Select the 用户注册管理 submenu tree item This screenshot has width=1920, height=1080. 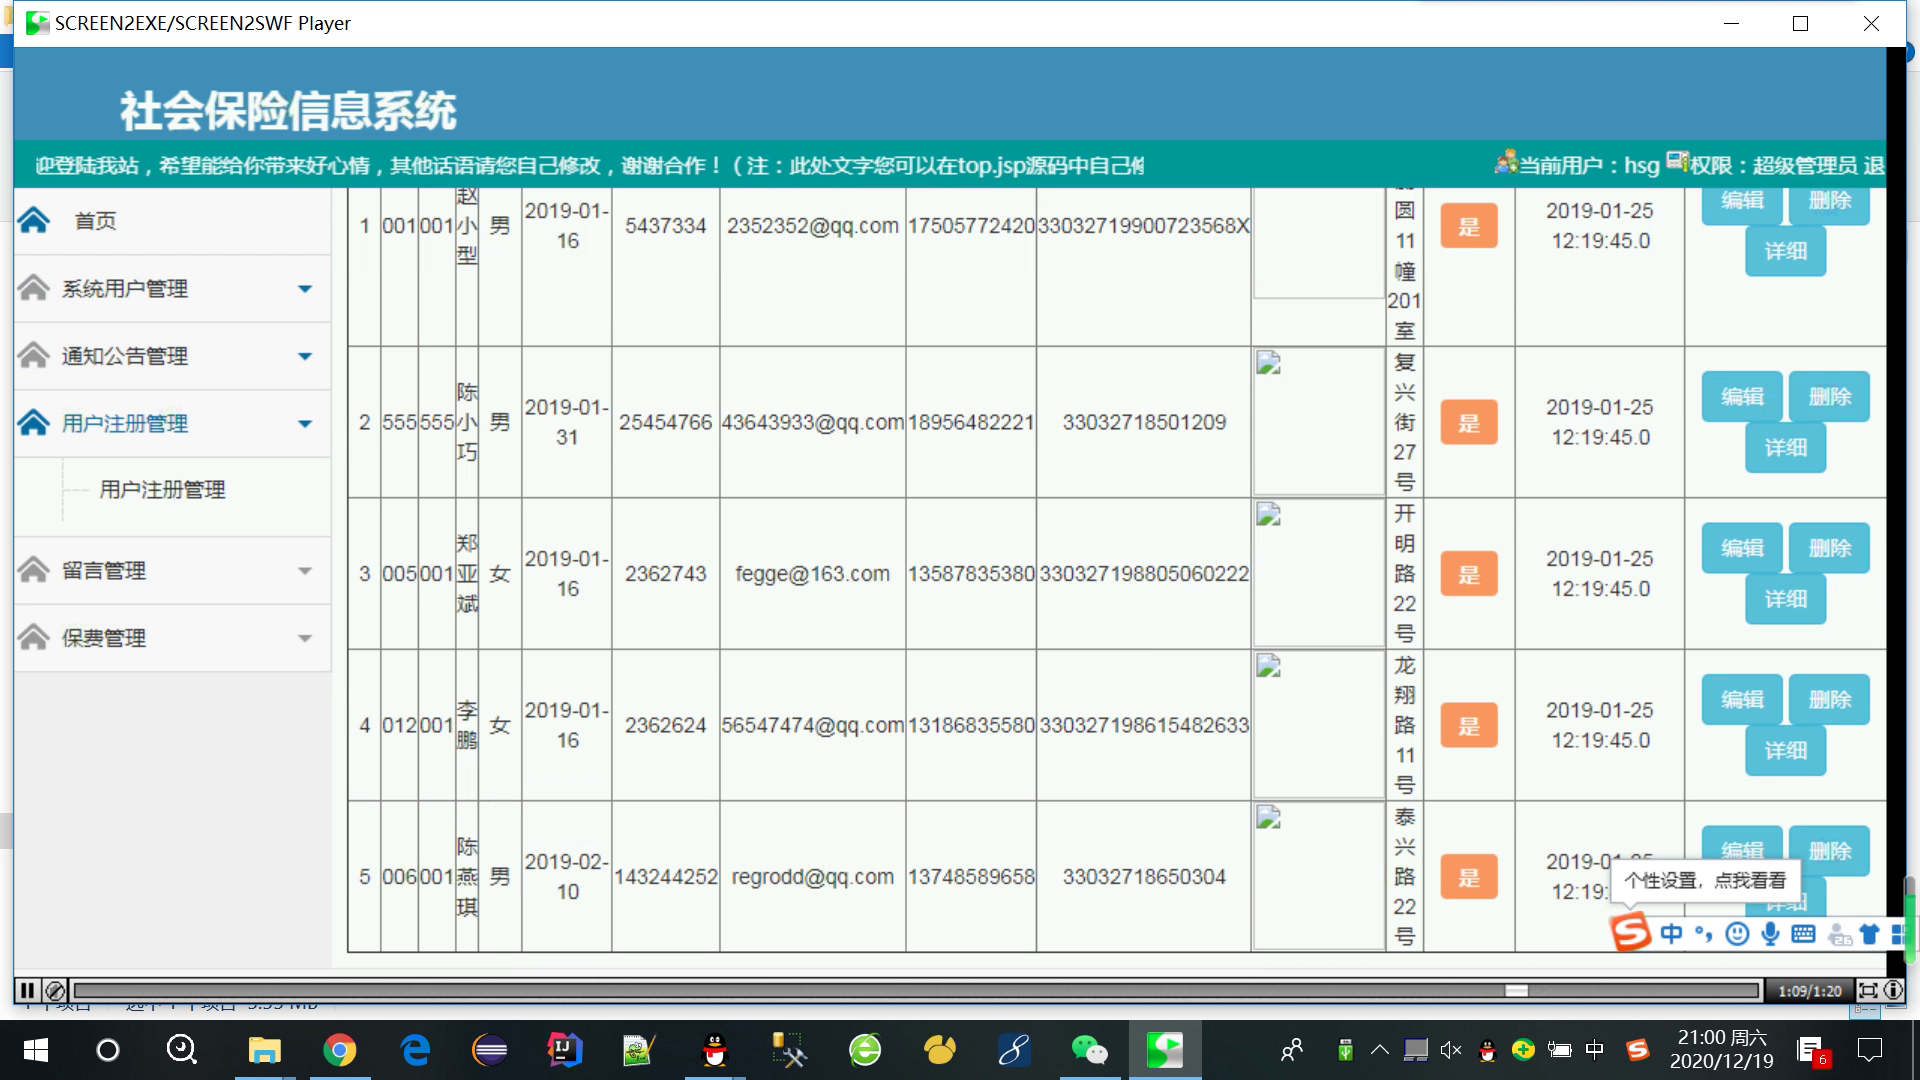coord(162,489)
